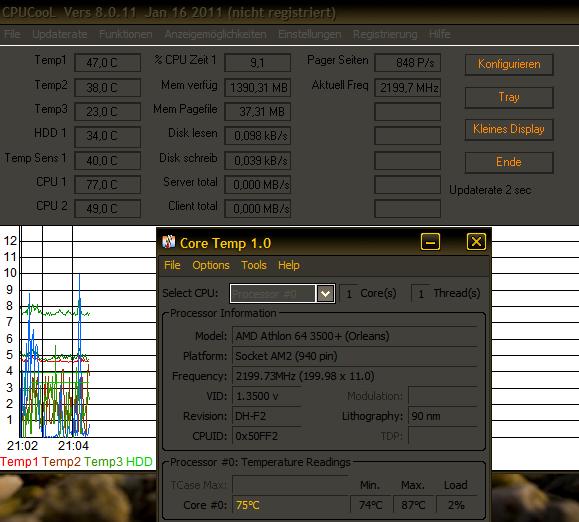Click the CPU 1 value 77,0 C
Viewport: 579px width, 522px height.
point(107,185)
